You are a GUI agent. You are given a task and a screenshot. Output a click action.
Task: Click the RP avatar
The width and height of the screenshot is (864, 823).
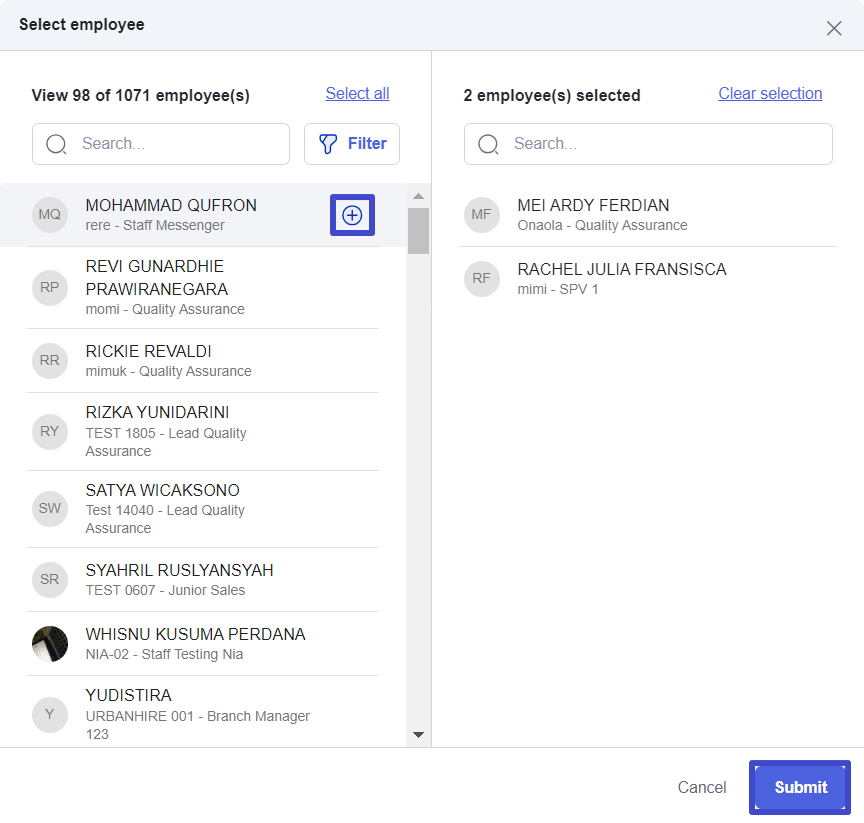coord(50,288)
